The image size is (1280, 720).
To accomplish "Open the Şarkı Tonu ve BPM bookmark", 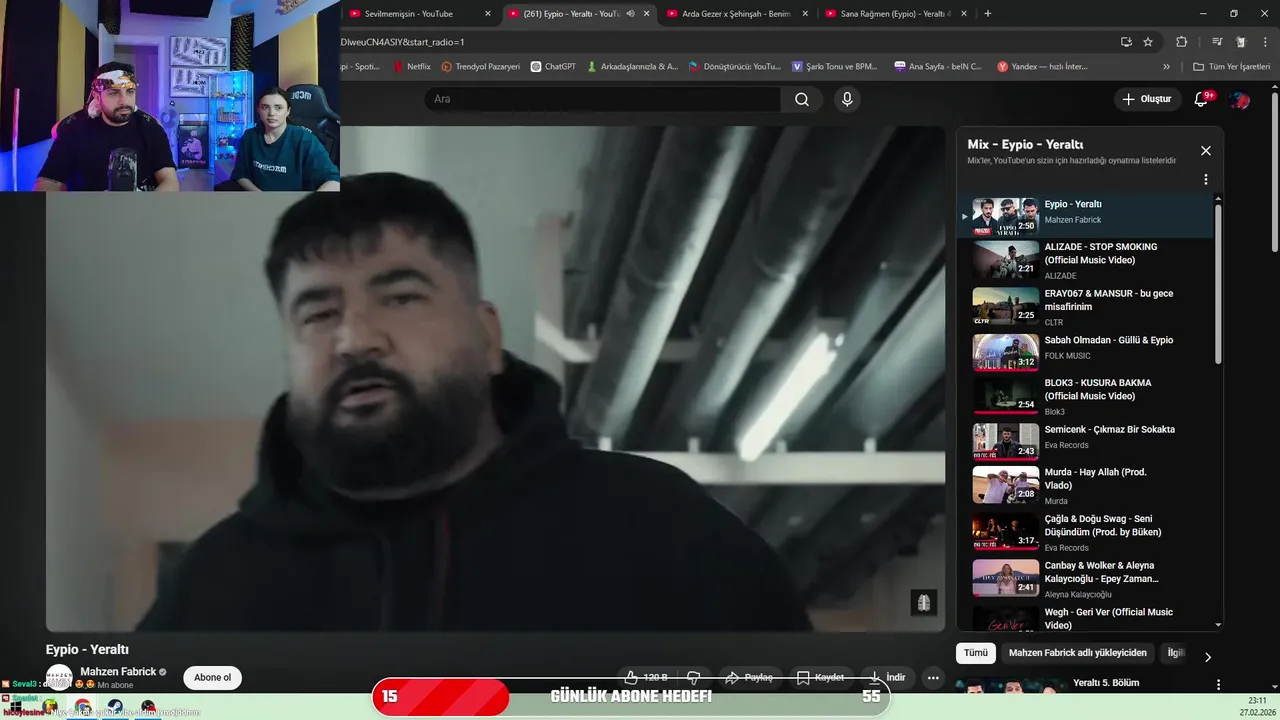I will [x=835, y=67].
